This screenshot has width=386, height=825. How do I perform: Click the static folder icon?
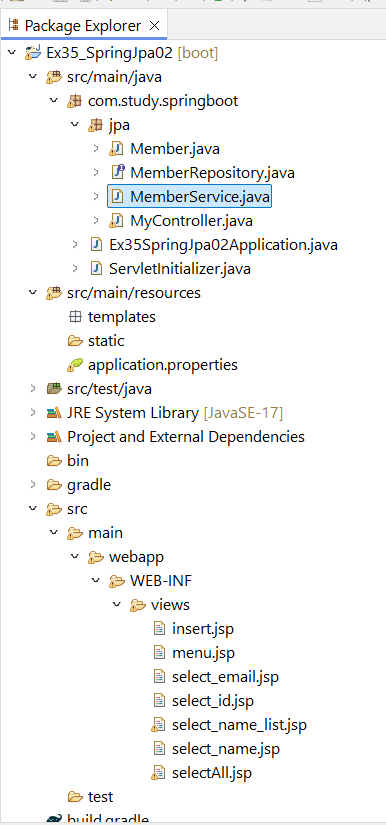76,341
